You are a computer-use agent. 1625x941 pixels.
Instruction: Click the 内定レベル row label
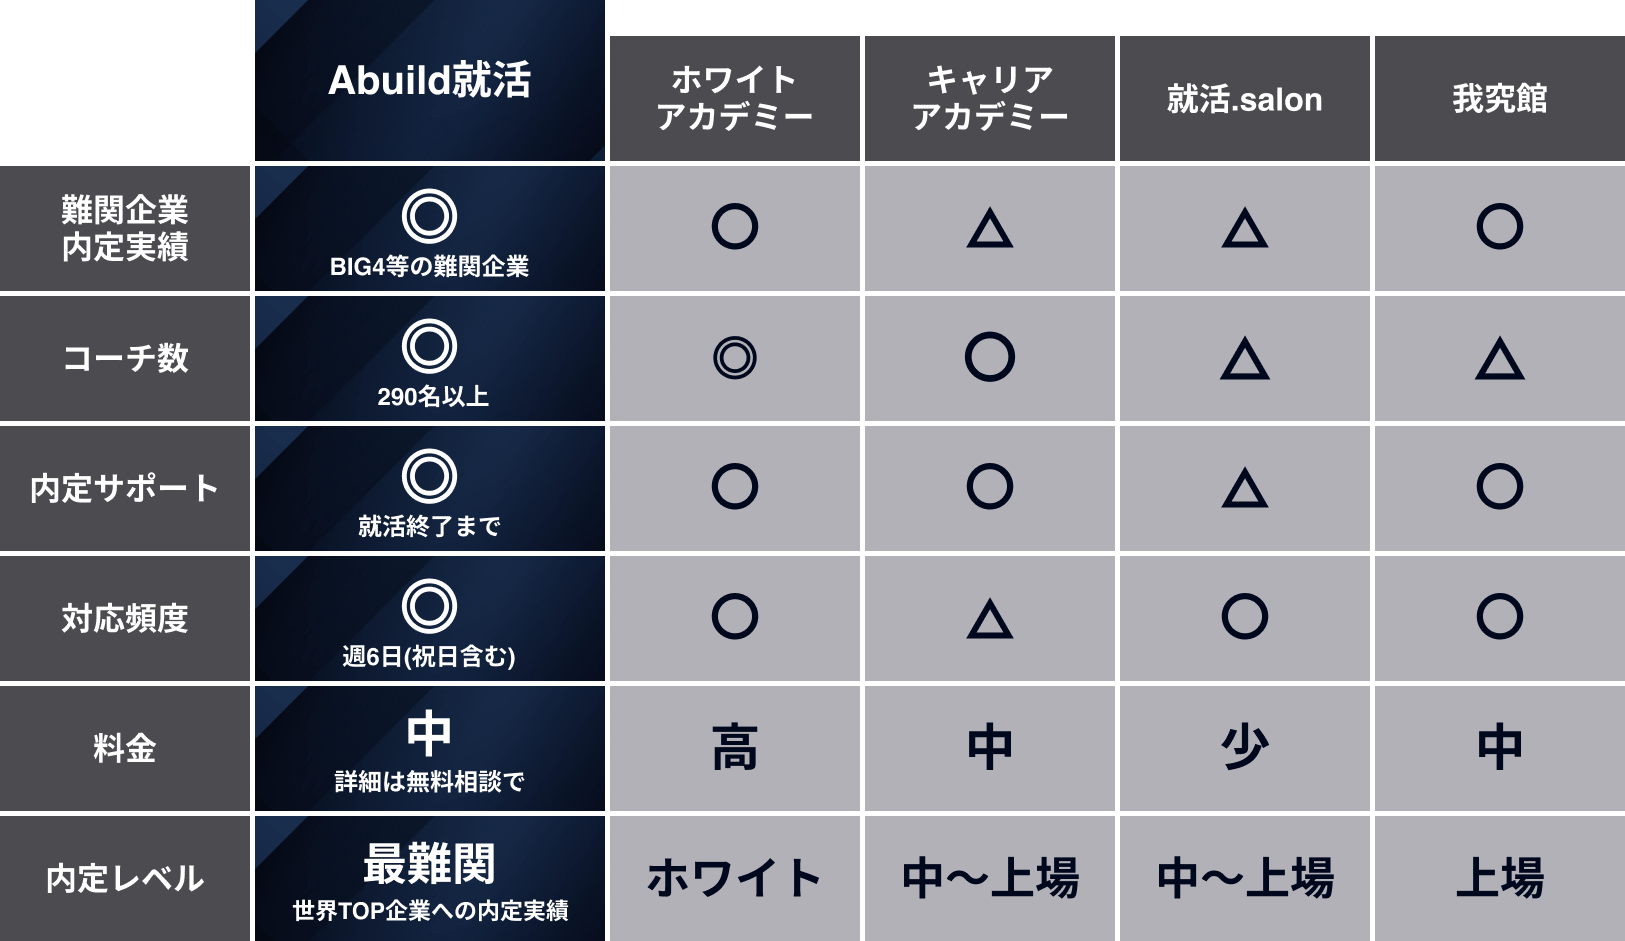coord(125,878)
